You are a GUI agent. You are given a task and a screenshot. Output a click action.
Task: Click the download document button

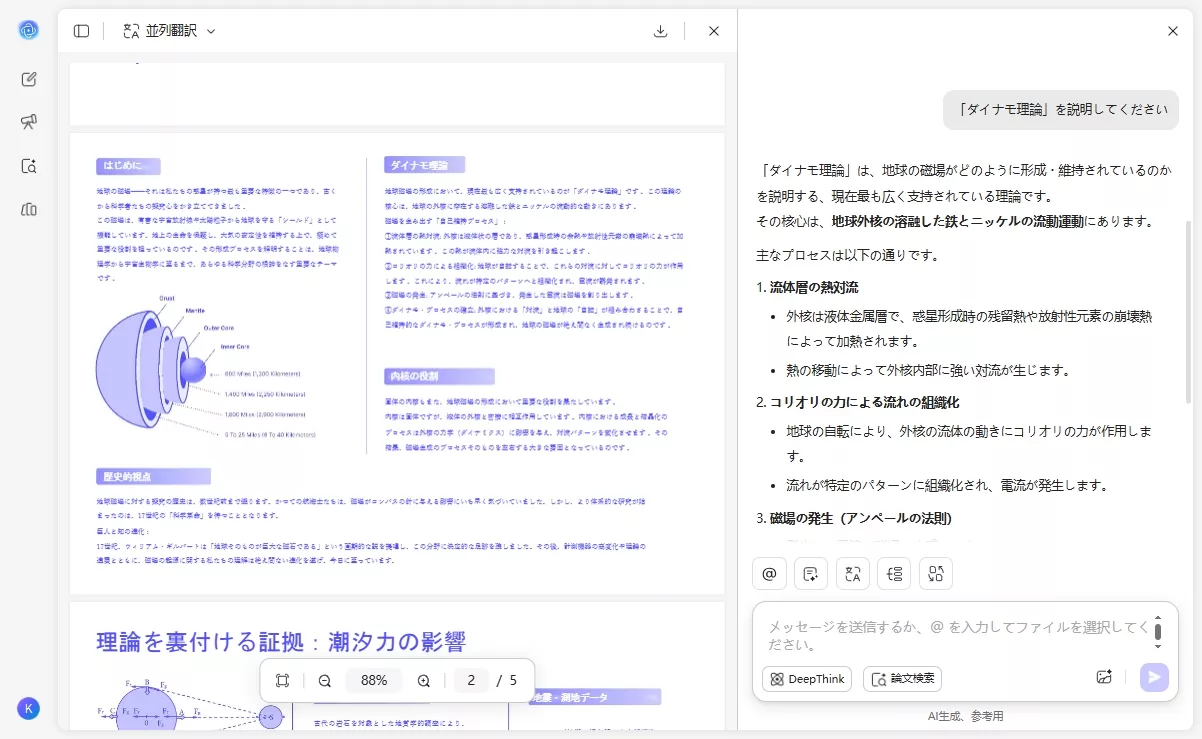(660, 31)
